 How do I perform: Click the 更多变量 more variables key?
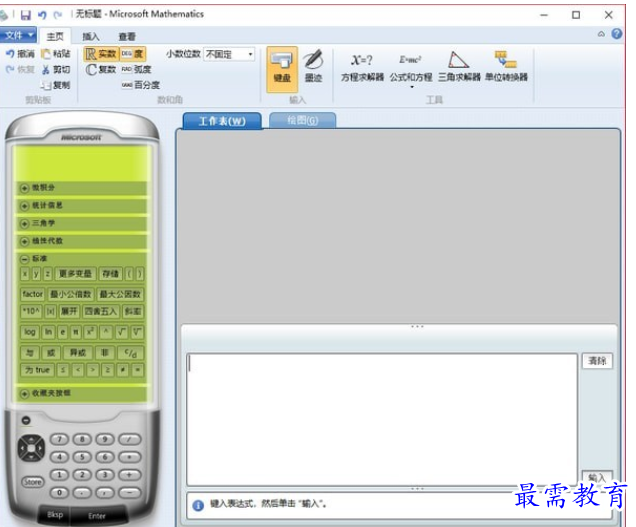[75, 274]
